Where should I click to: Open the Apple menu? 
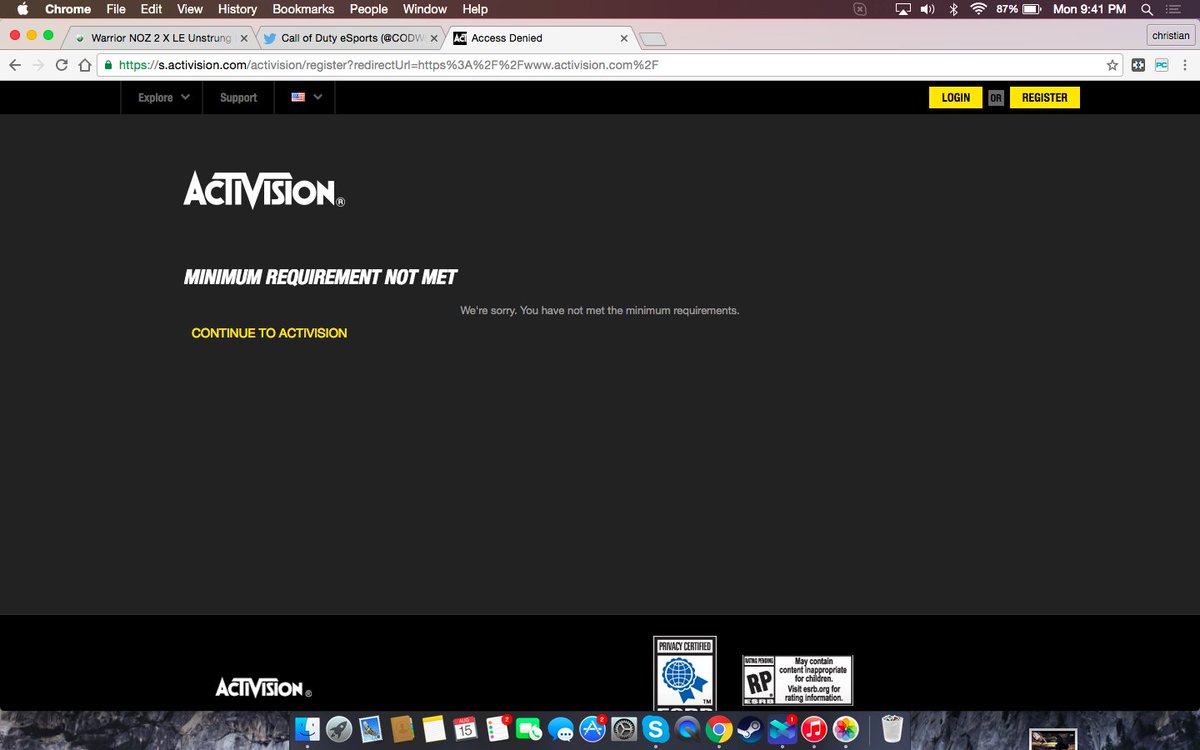pyautogui.click(x=22, y=9)
